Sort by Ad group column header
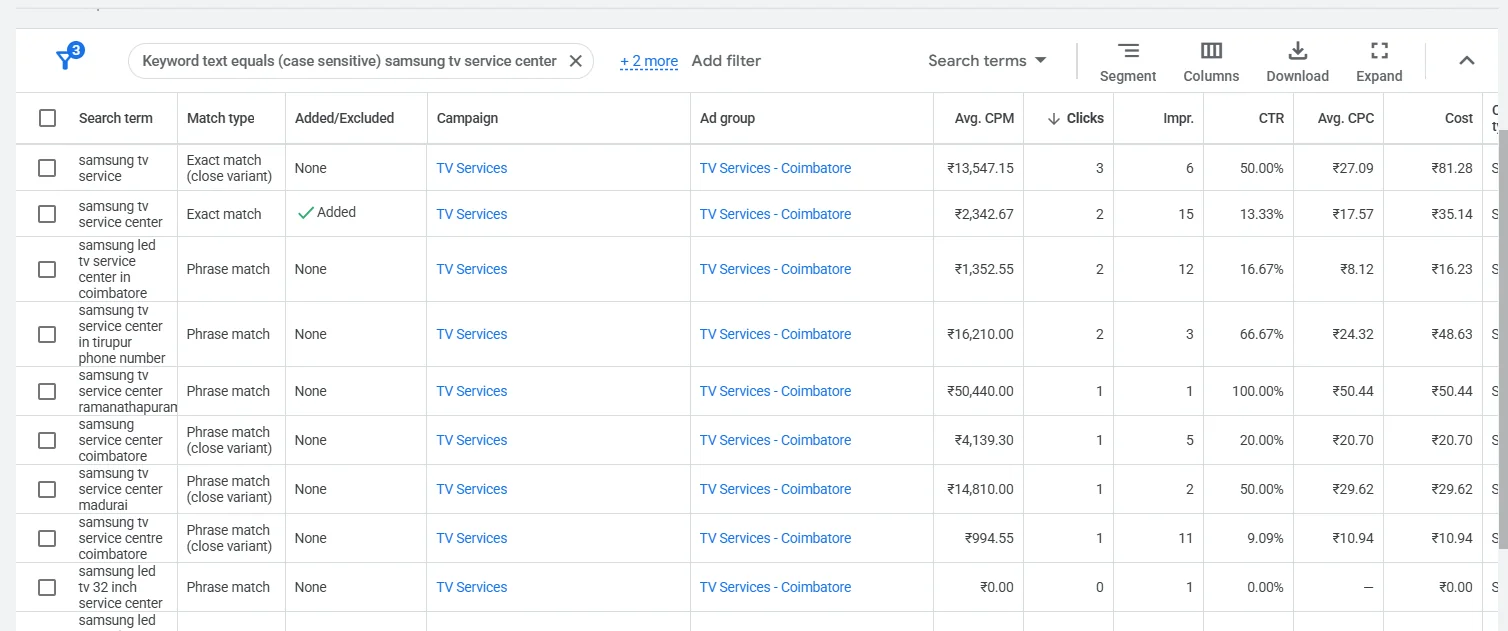This screenshot has height=631, width=1508. tap(727, 118)
